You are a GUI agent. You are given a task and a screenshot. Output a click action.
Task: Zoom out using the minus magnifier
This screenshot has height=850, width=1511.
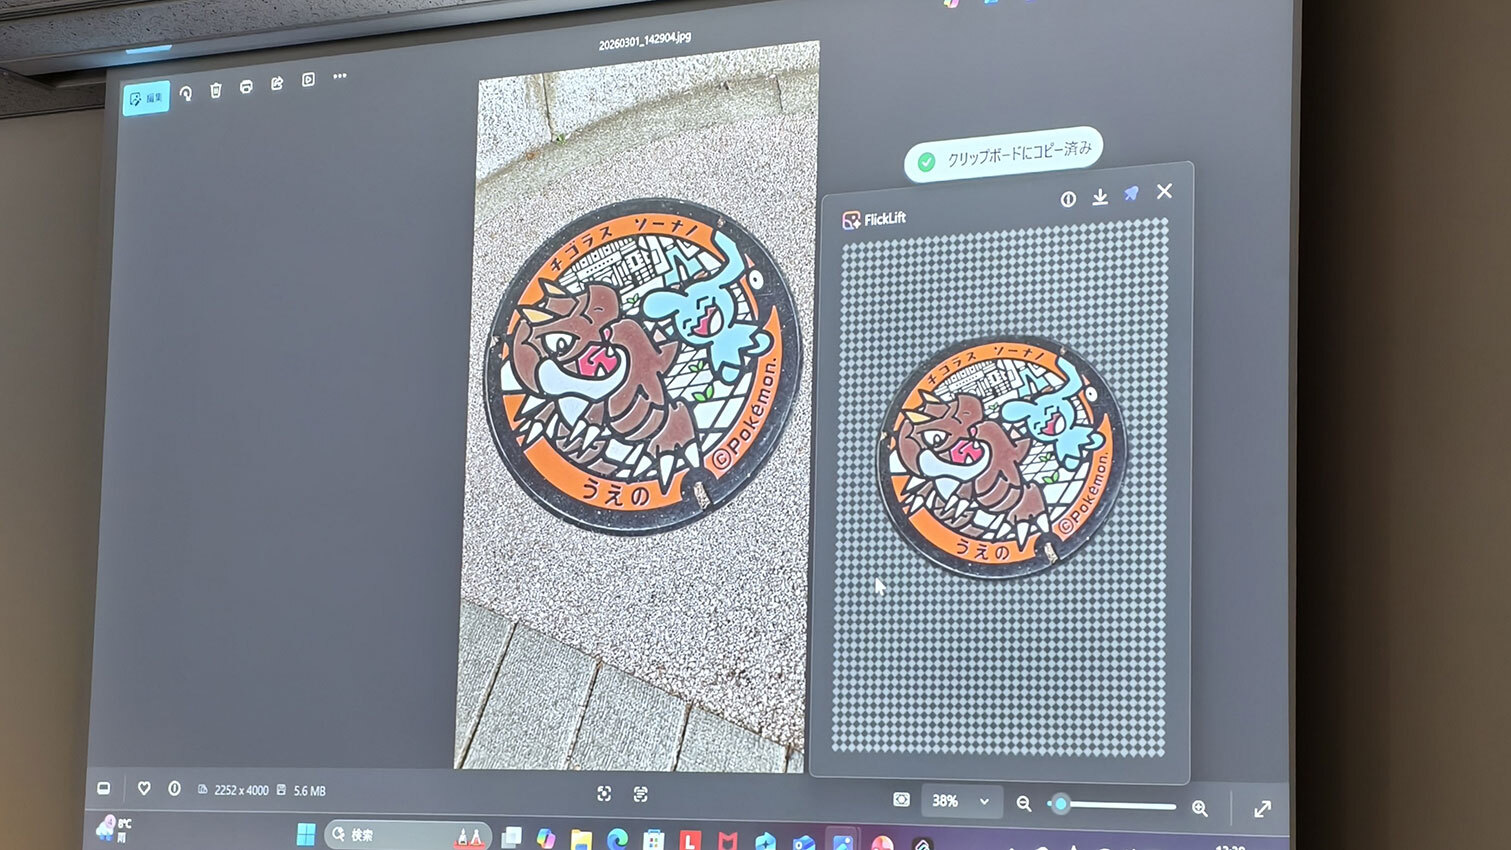click(x=1024, y=803)
